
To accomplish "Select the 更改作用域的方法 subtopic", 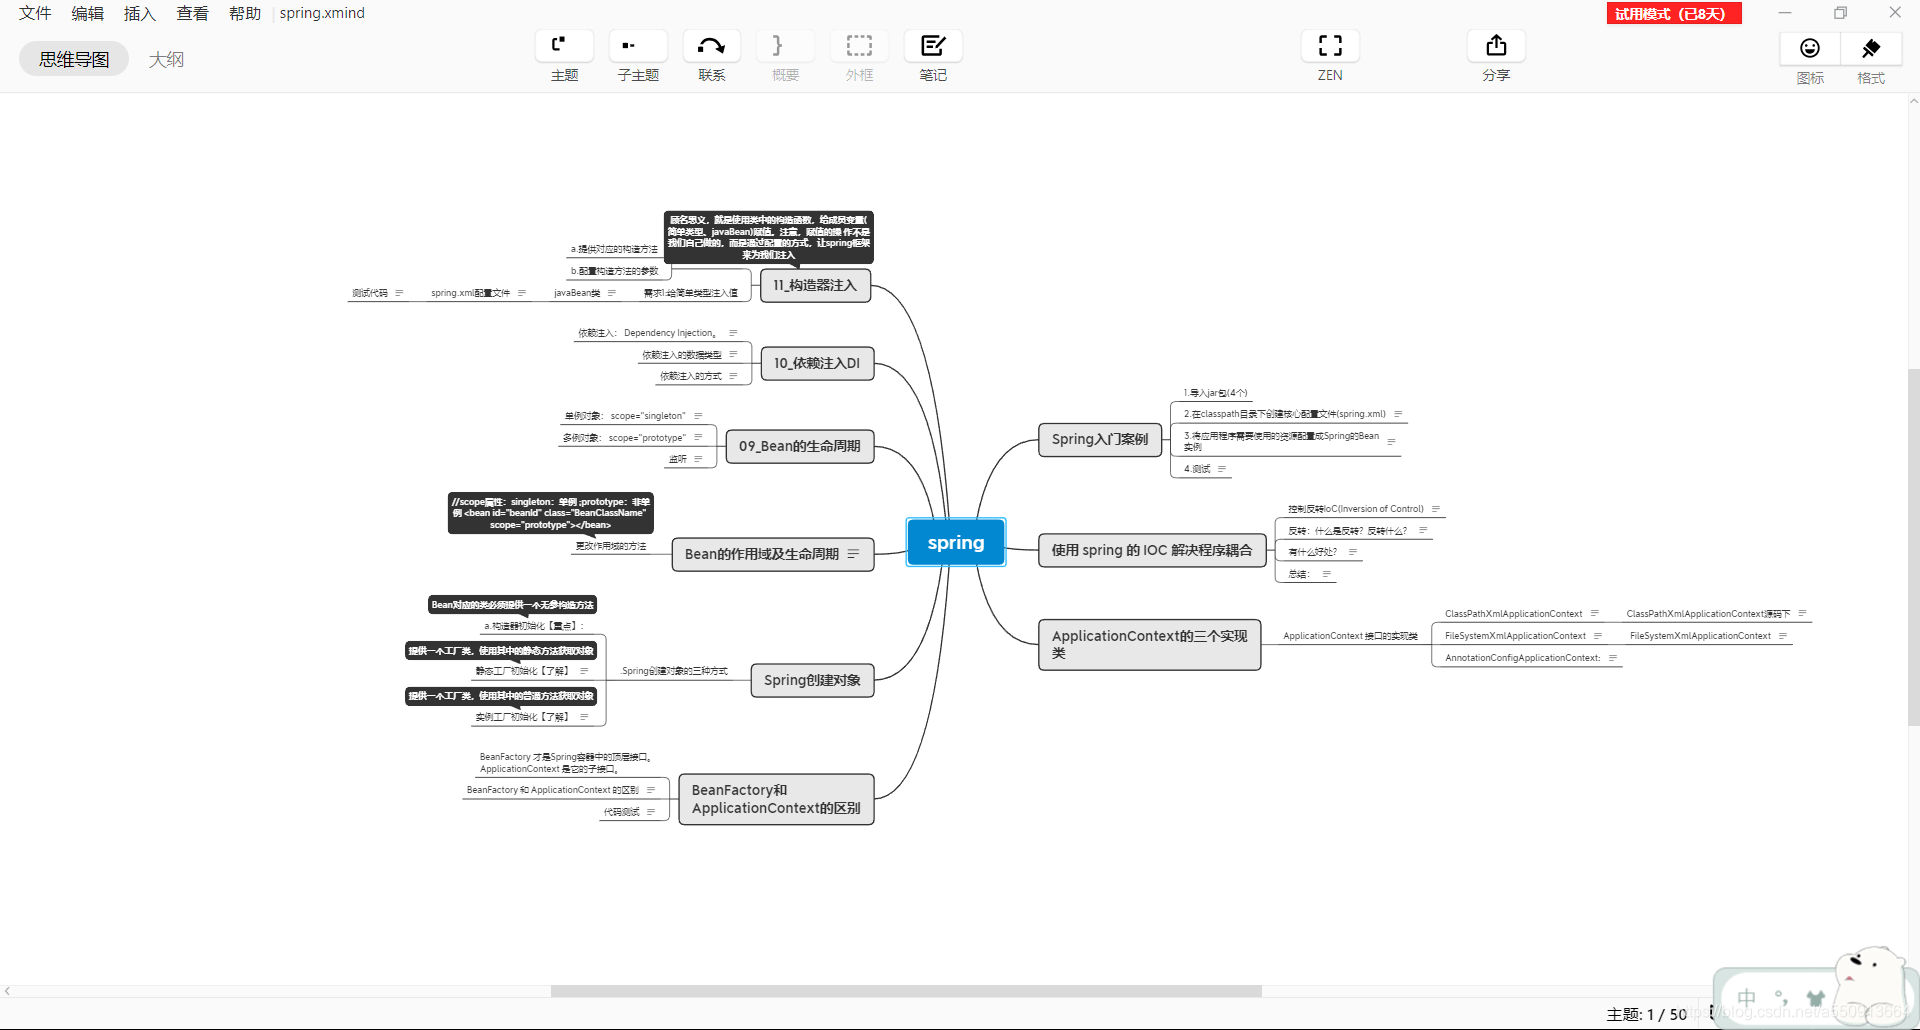I will coord(611,546).
